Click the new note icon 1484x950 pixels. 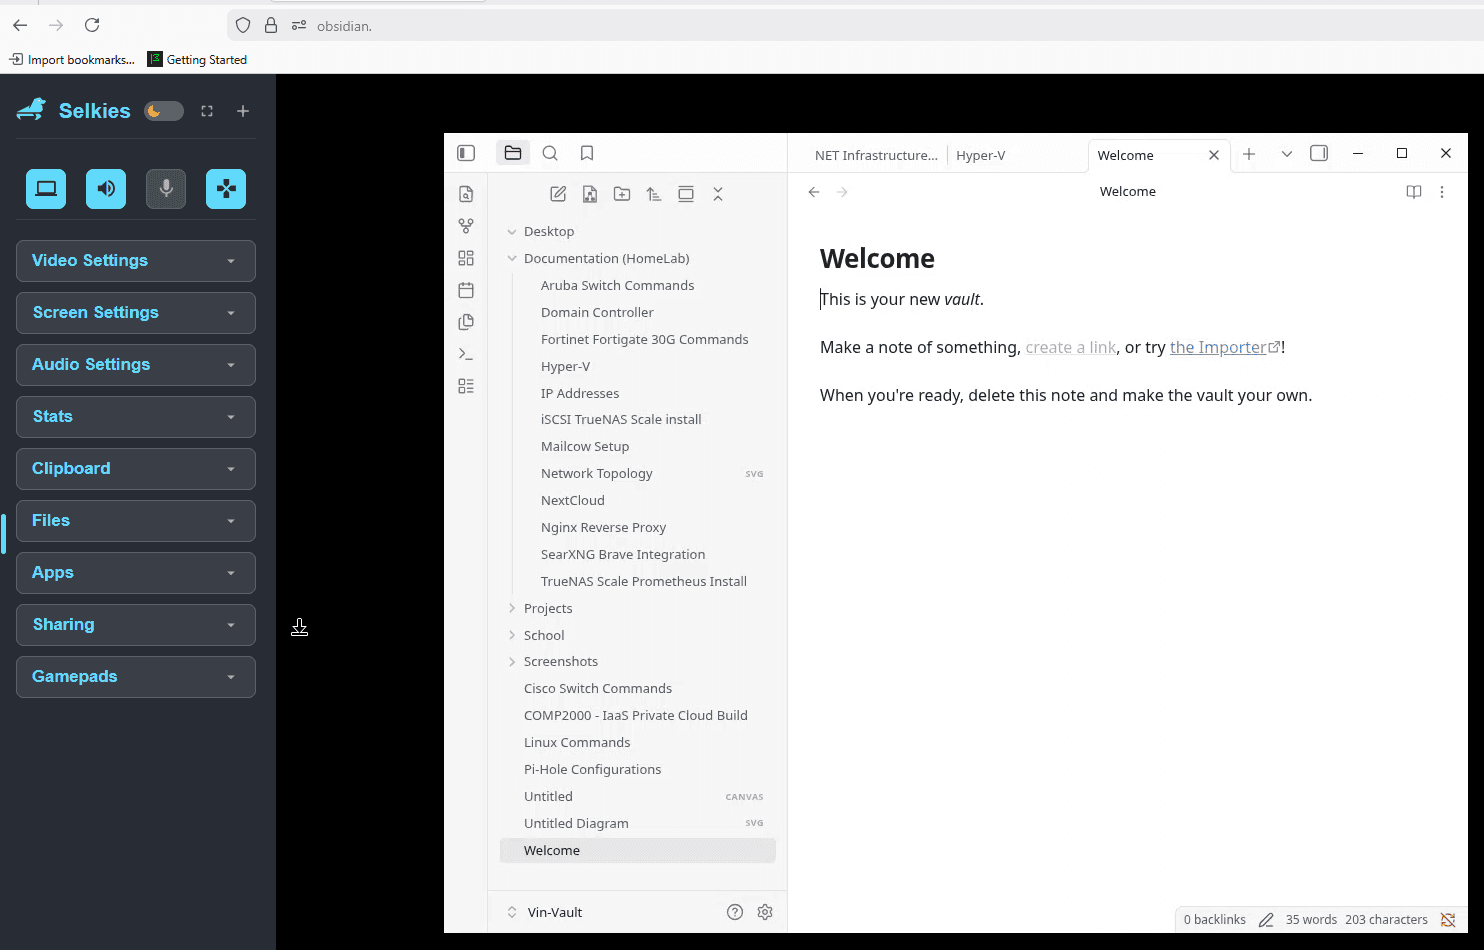click(558, 194)
